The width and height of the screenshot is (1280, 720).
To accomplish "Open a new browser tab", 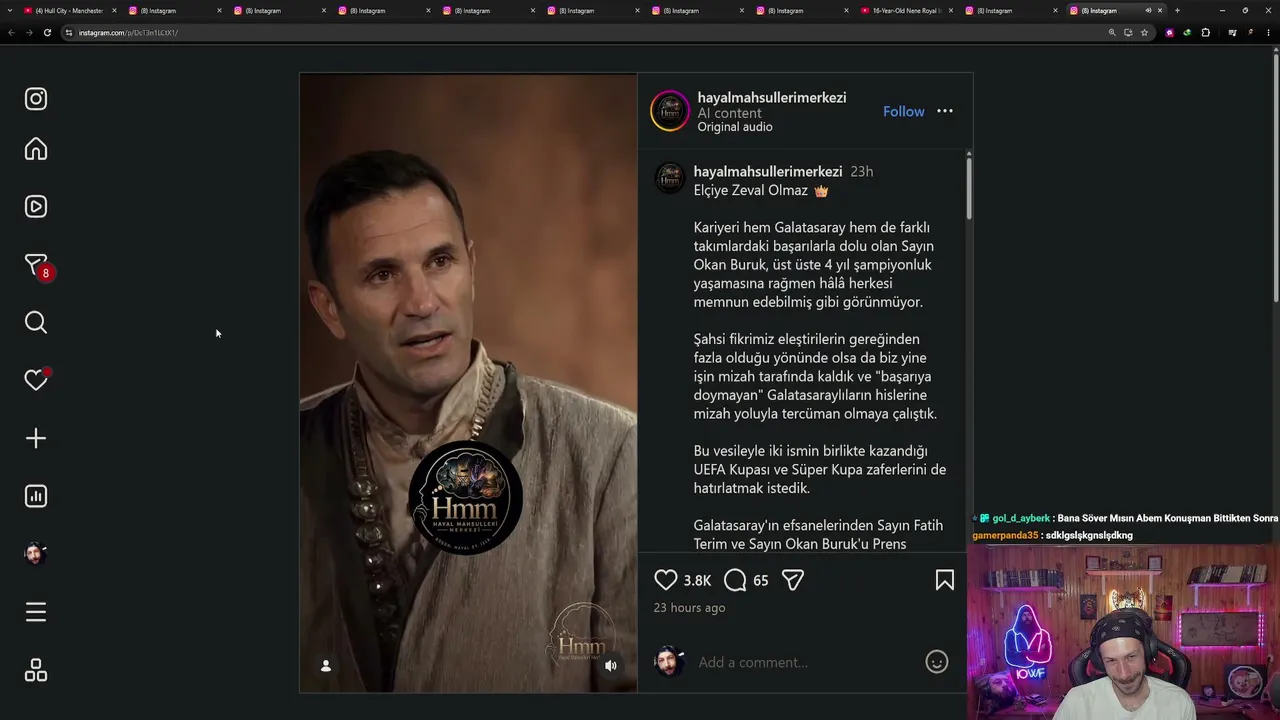I will pos(1177,10).
